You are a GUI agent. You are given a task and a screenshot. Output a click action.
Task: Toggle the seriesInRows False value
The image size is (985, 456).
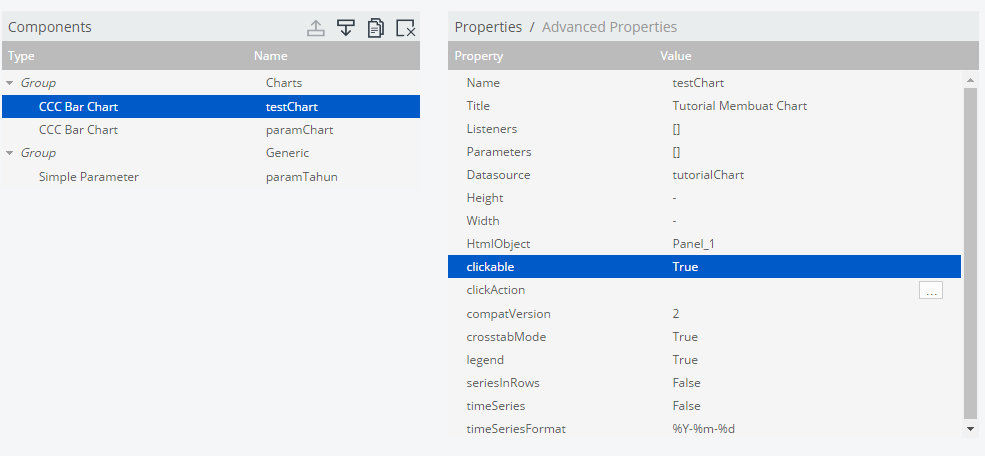click(686, 383)
